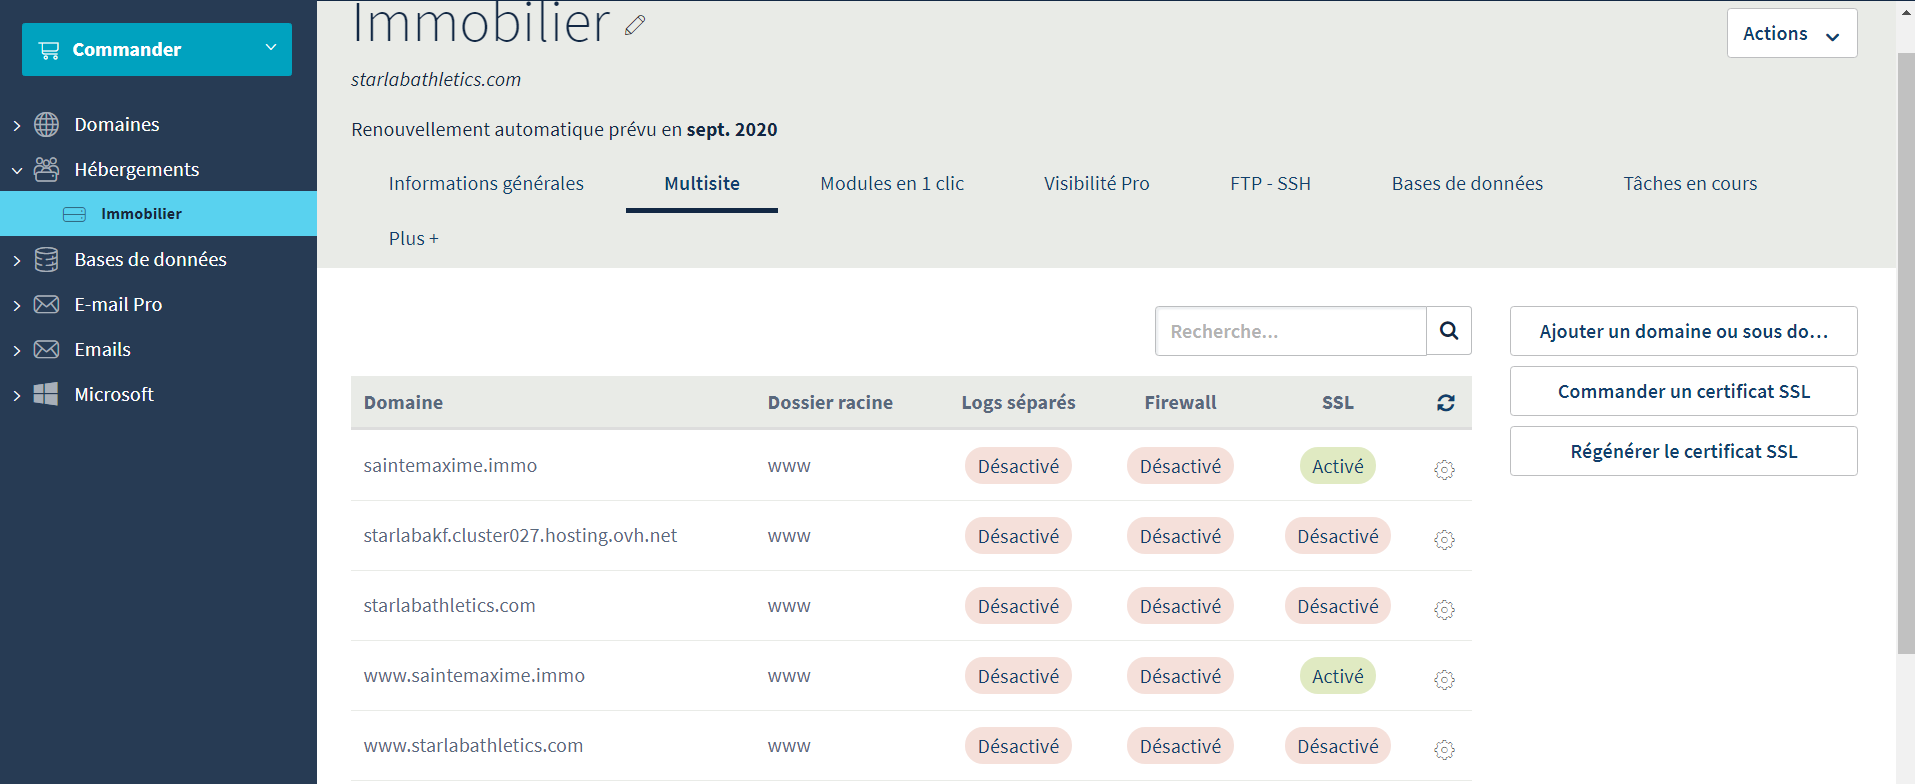Open gear settings for www.saintemaxime.immo row
The width and height of the screenshot is (1915, 784).
click(x=1444, y=679)
